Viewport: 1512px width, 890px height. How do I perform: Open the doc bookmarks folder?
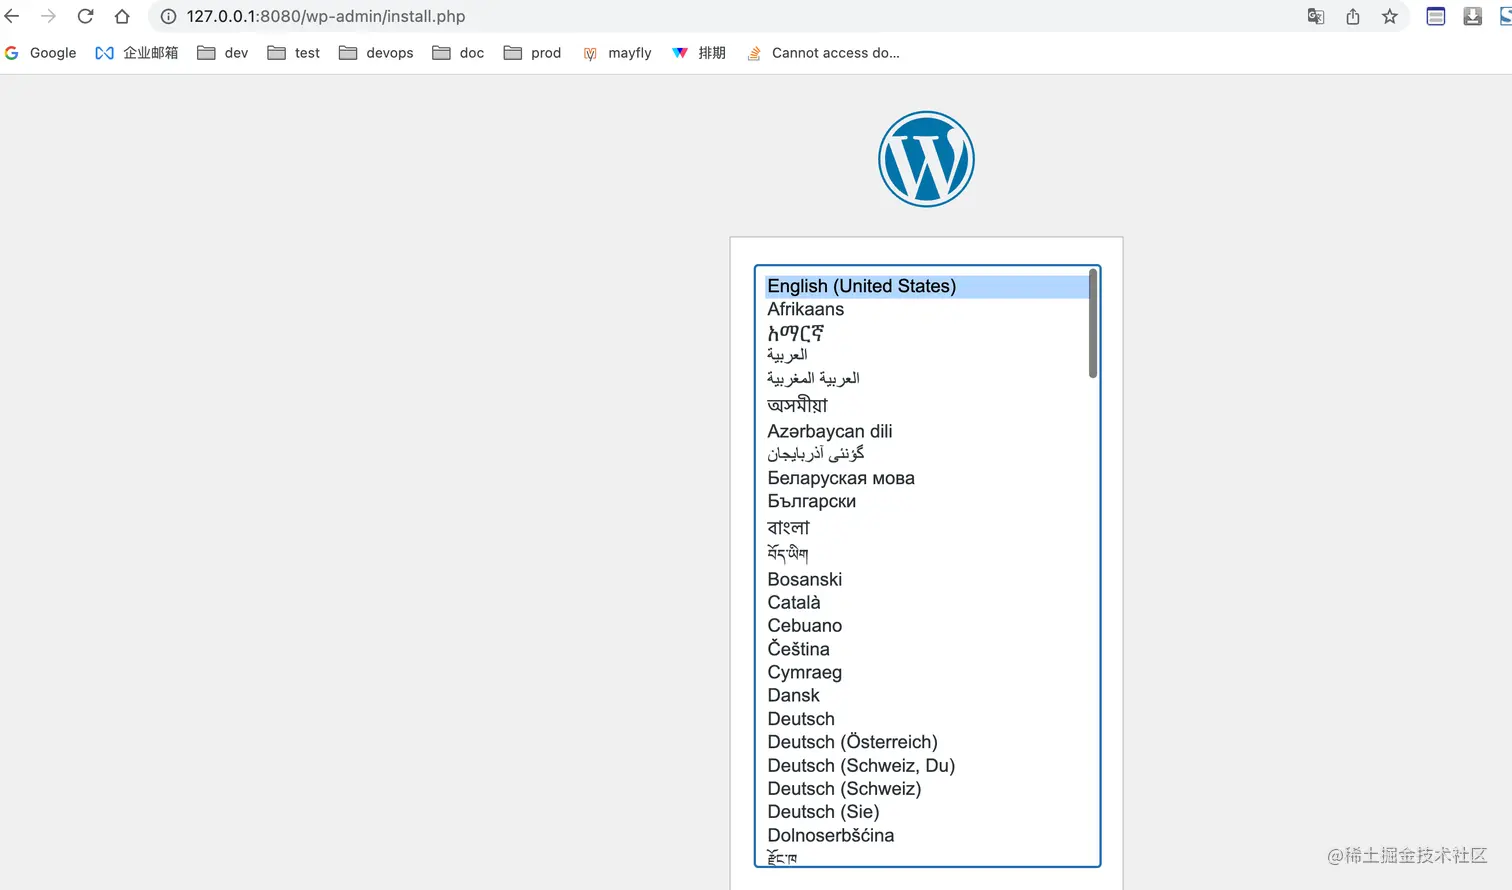(x=458, y=53)
